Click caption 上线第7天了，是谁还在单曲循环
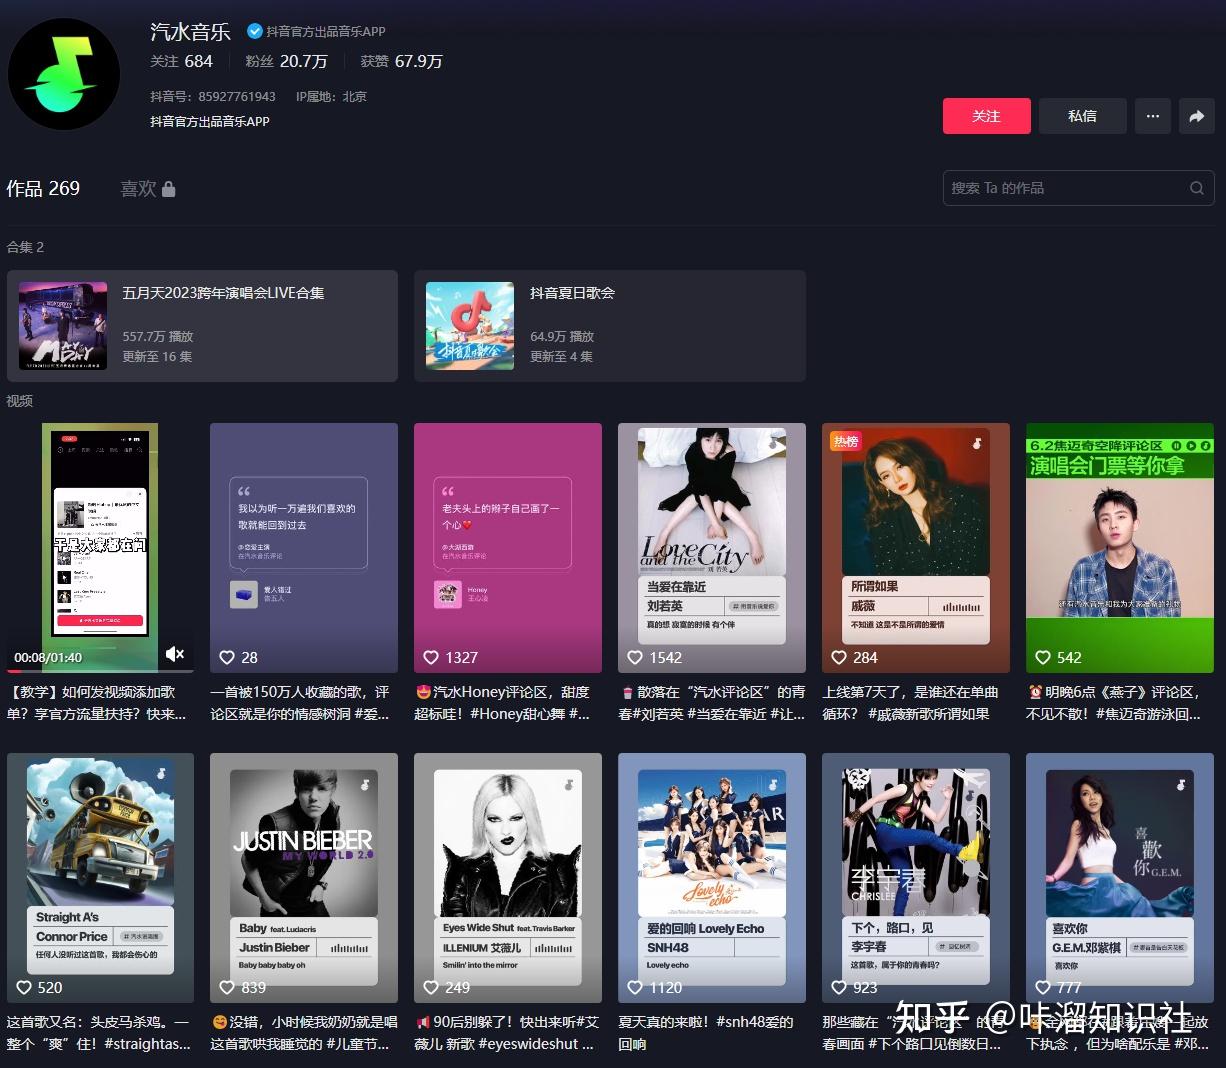The width and height of the screenshot is (1226, 1068). [x=911, y=703]
